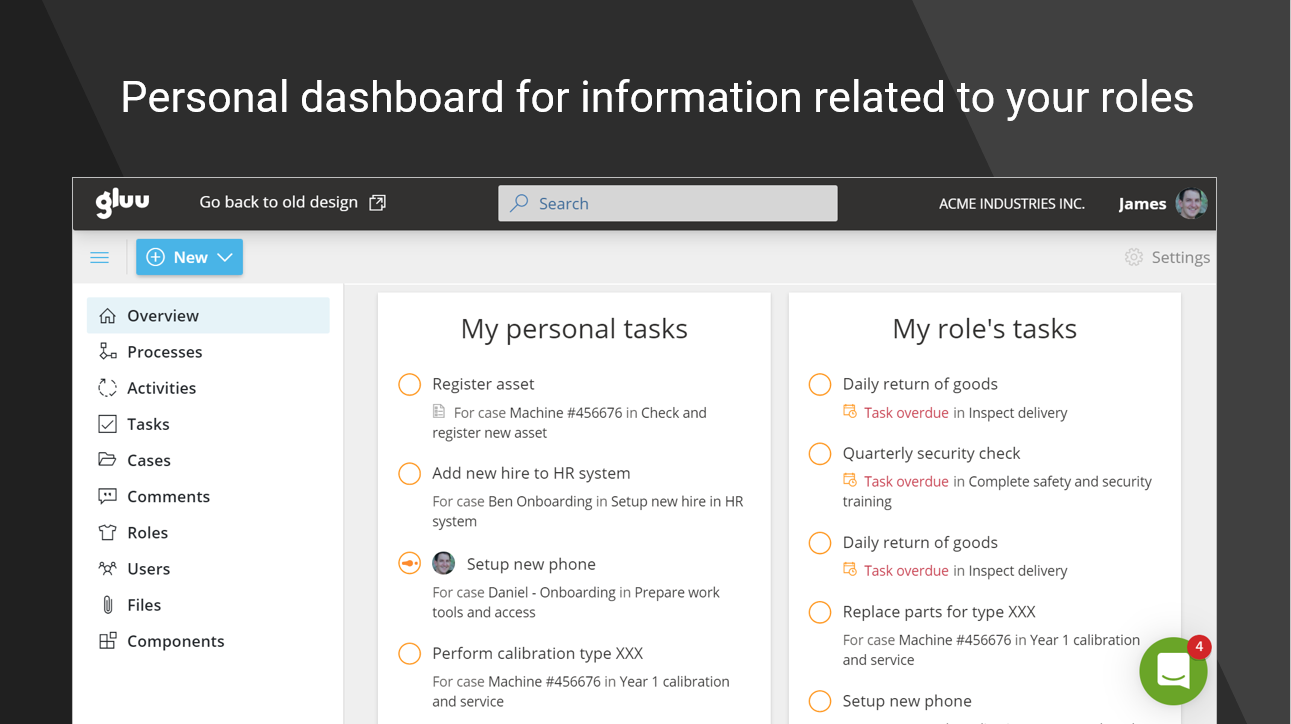This screenshot has height=724, width=1291.
Task: Click the Settings gear icon
Action: coord(1133,258)
